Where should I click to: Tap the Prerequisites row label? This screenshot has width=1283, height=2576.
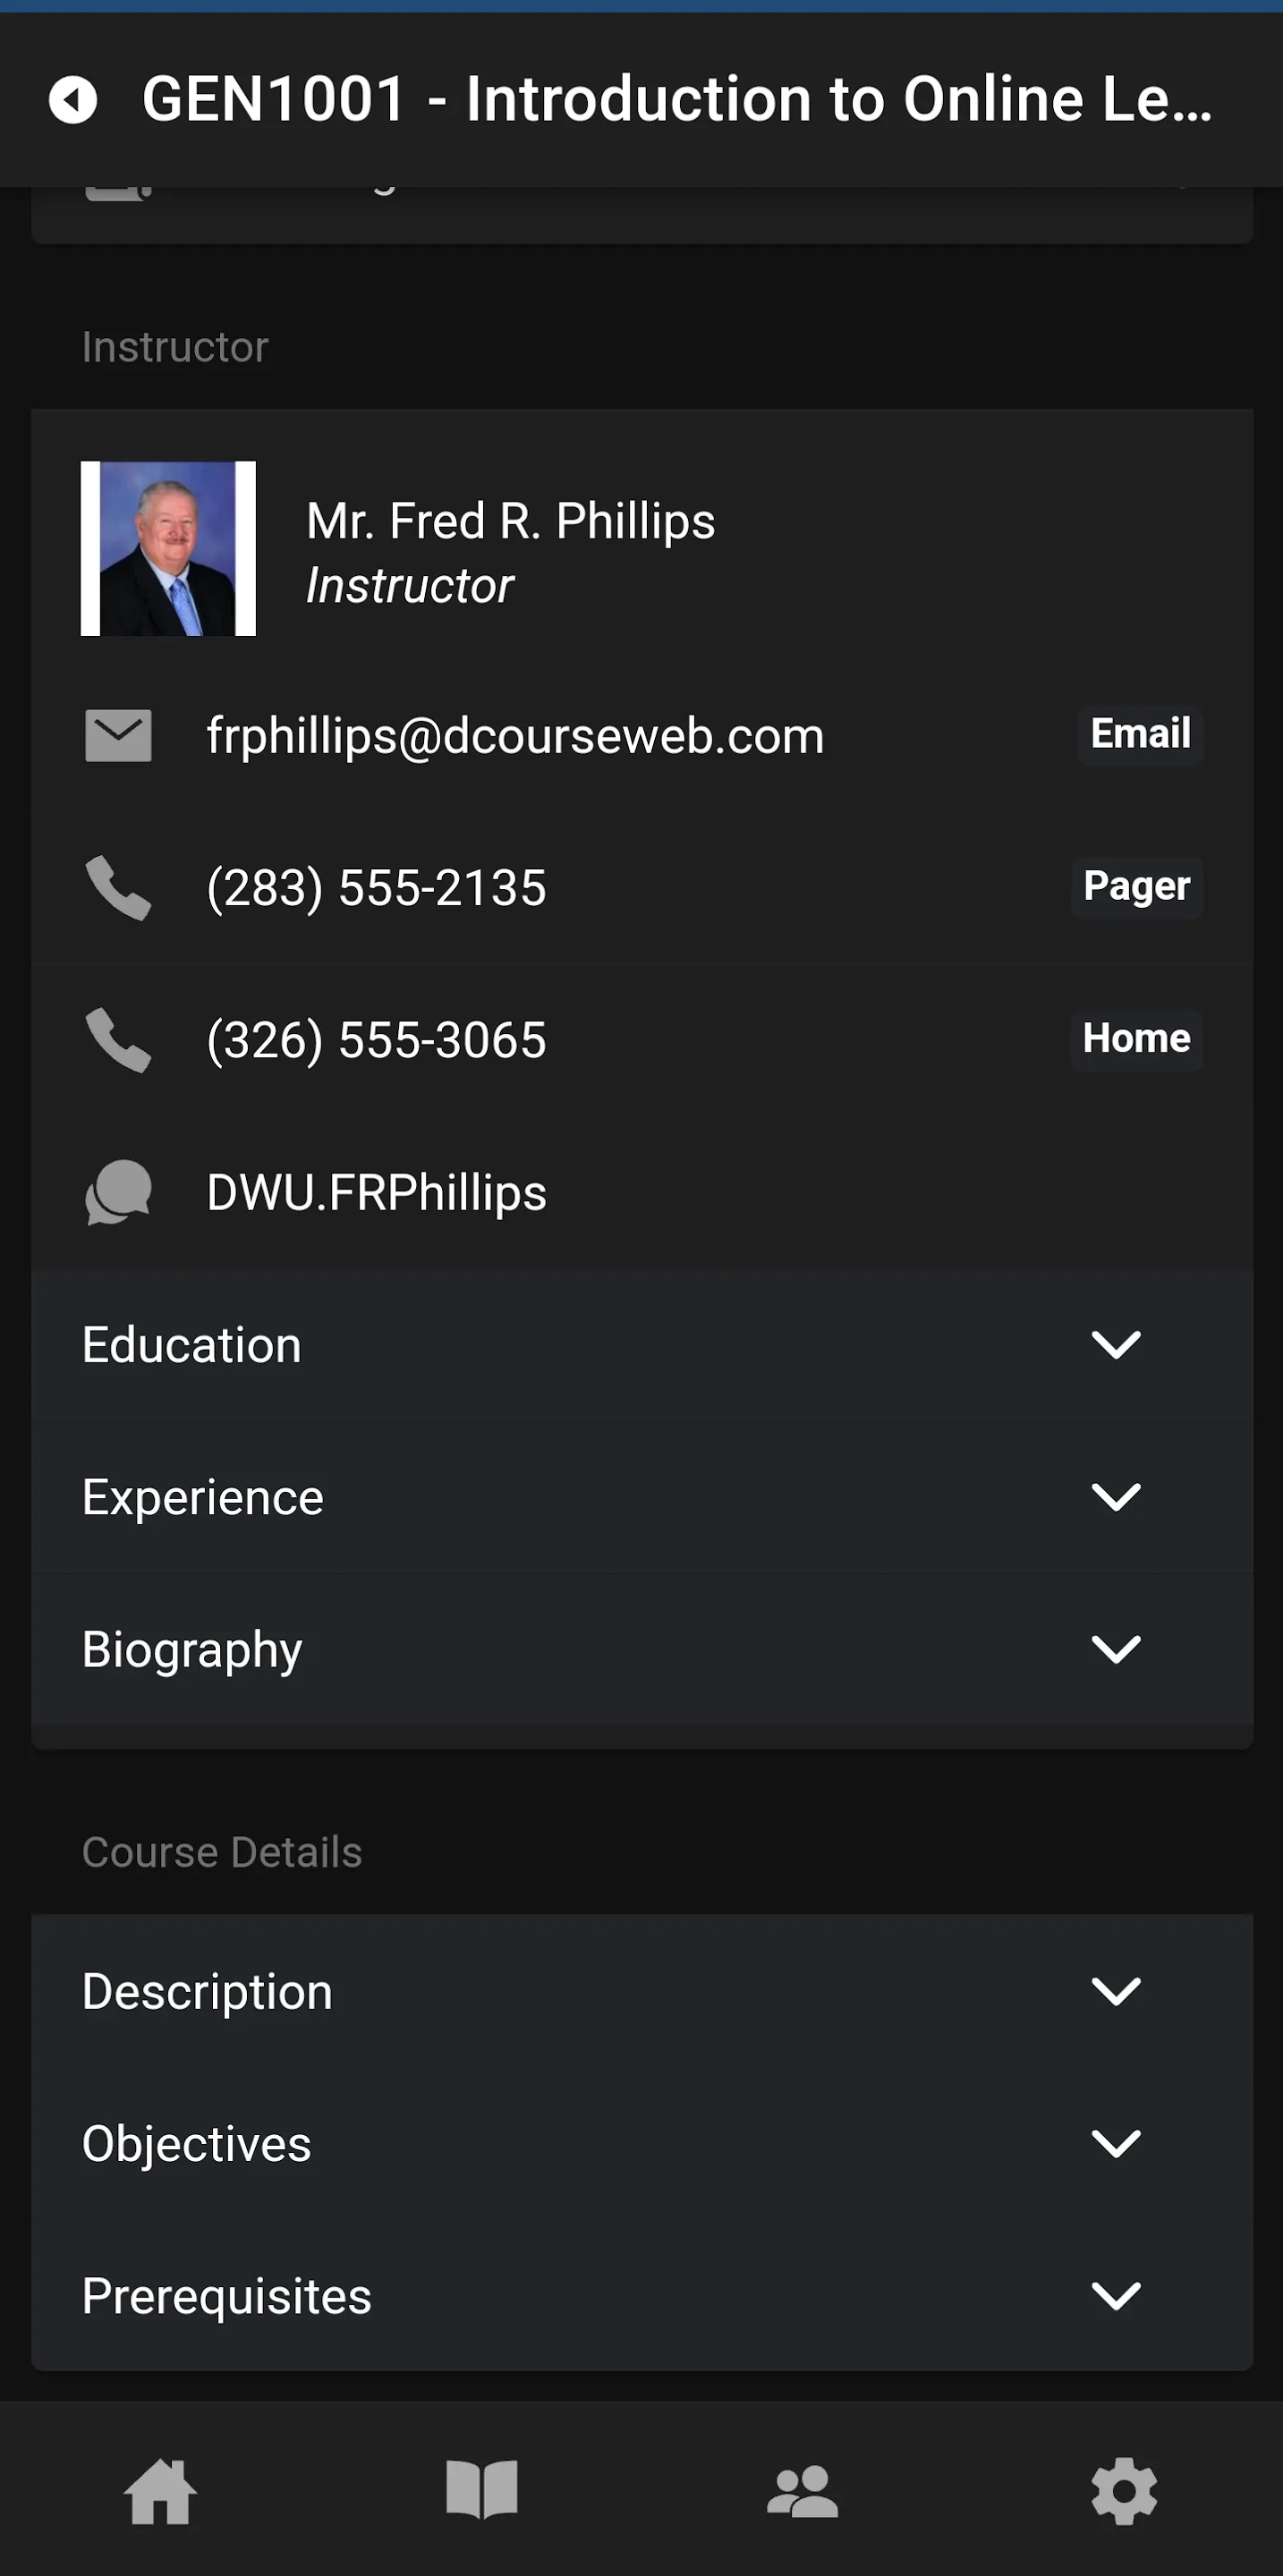[226, 2297]
